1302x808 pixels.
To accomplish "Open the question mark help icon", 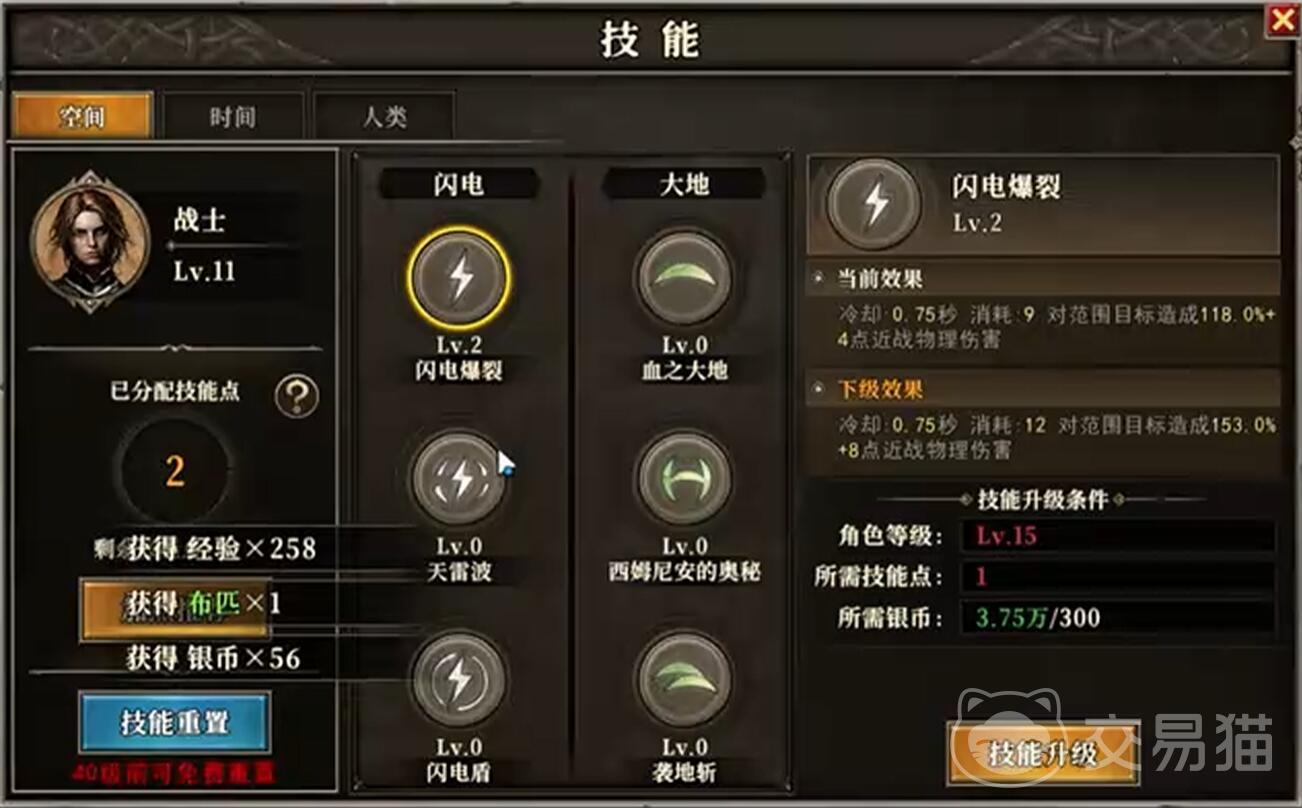I will point(297,397).
